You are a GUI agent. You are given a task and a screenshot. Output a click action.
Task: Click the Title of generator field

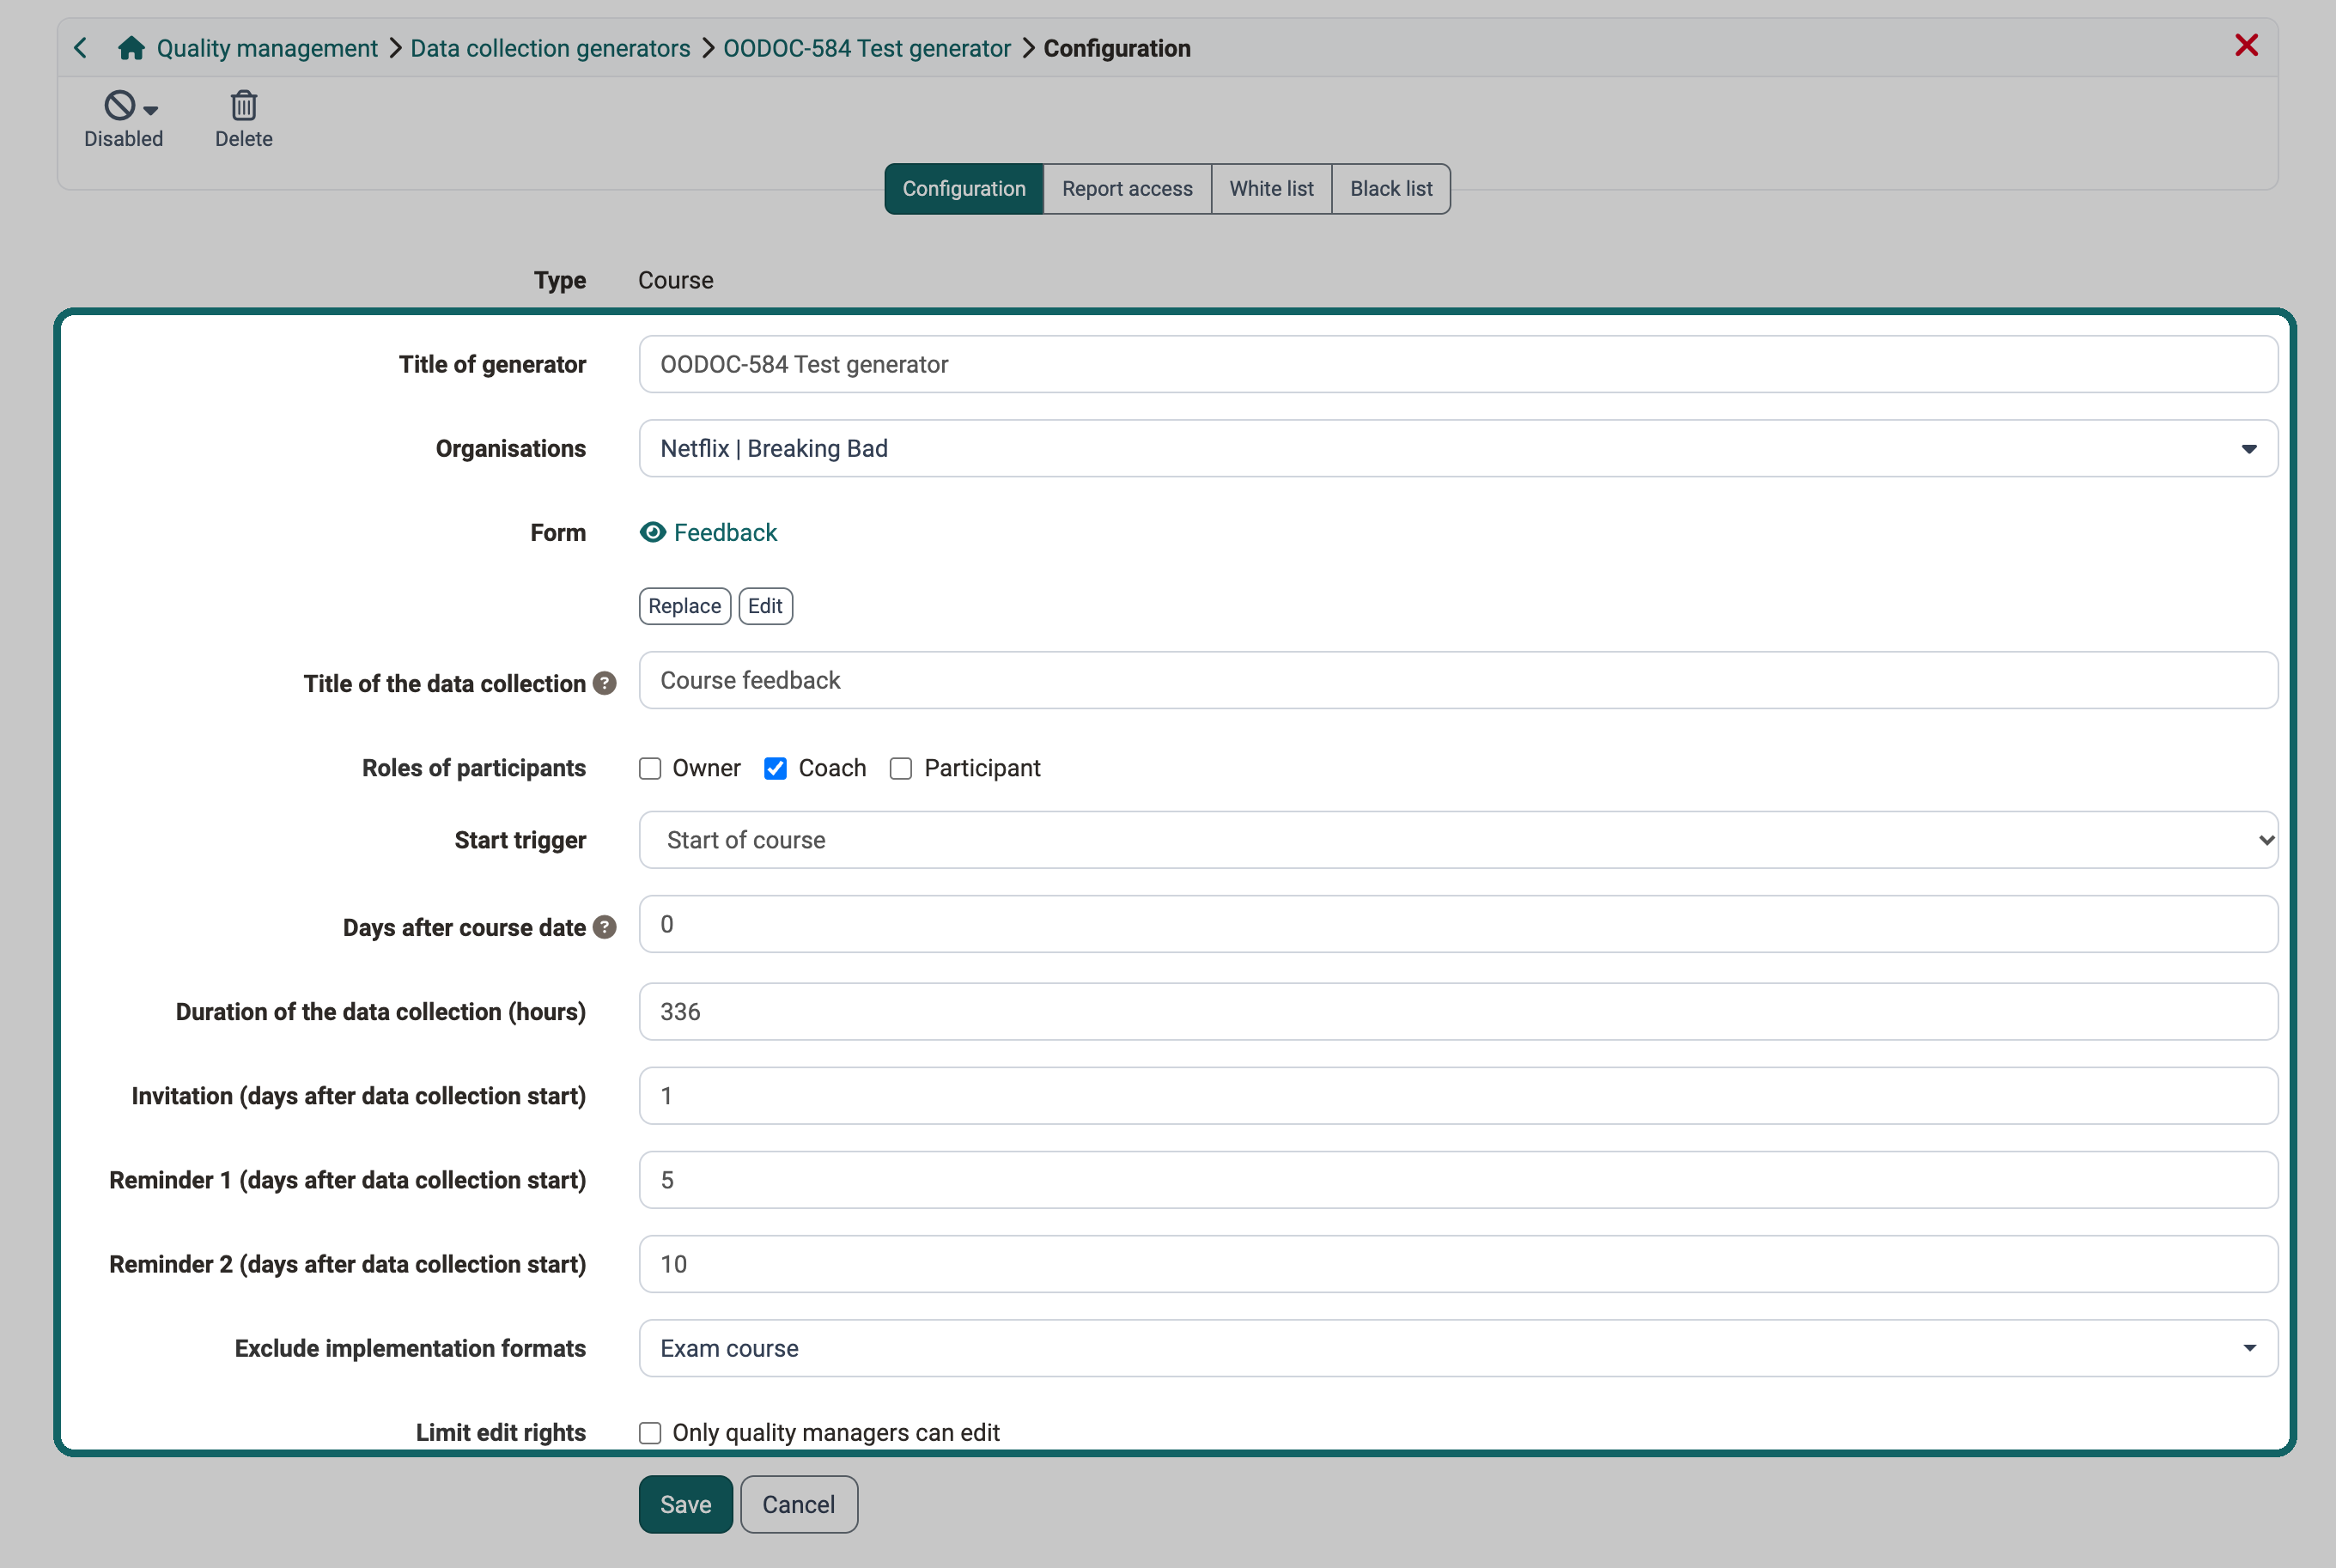tap(1458, 364)
